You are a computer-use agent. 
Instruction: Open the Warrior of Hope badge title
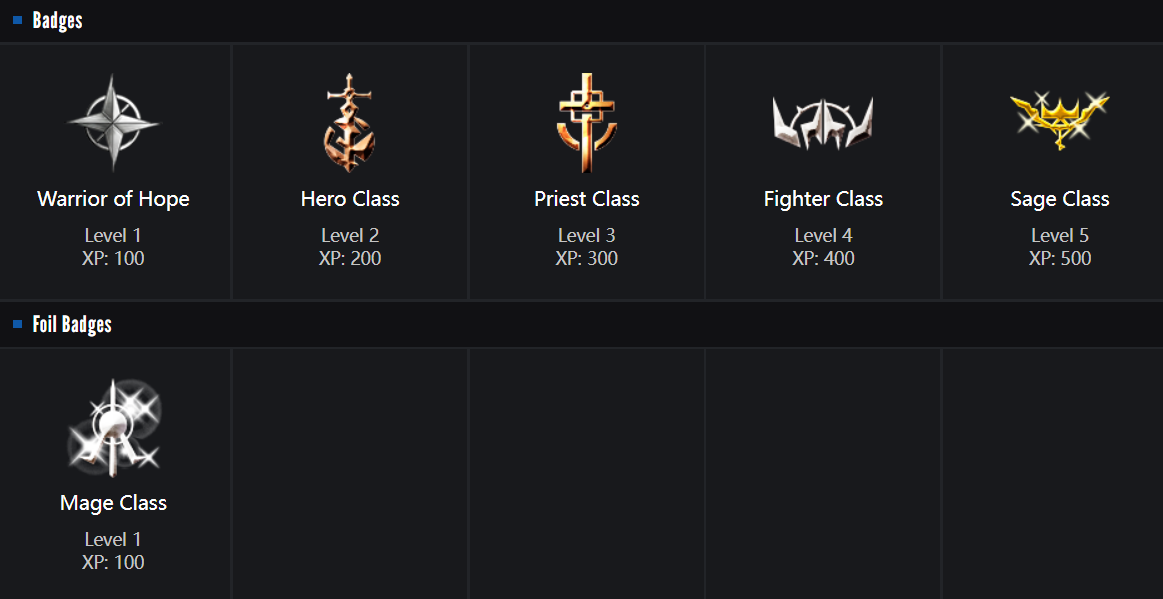tap(113, 199)
